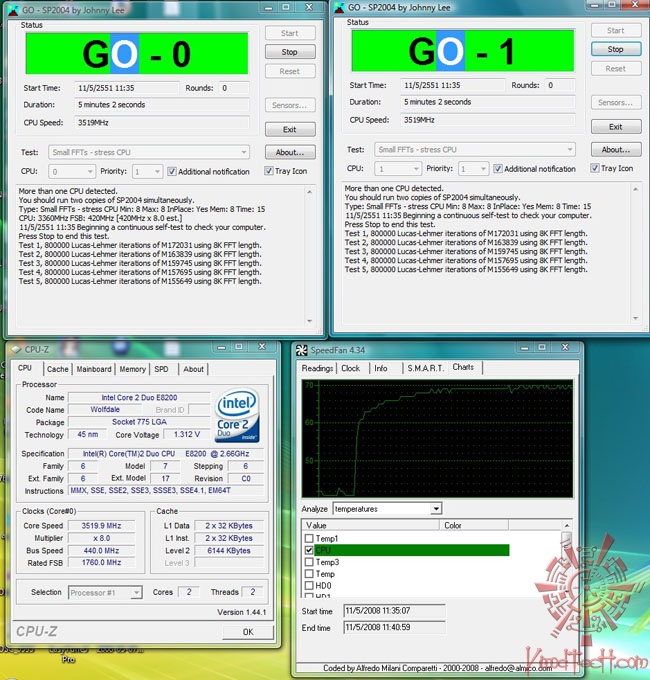Open Test dropdown in right SP2004 window
Image resolution: width=650 pixels, height=680 pixels.
[x=475, y=150]
